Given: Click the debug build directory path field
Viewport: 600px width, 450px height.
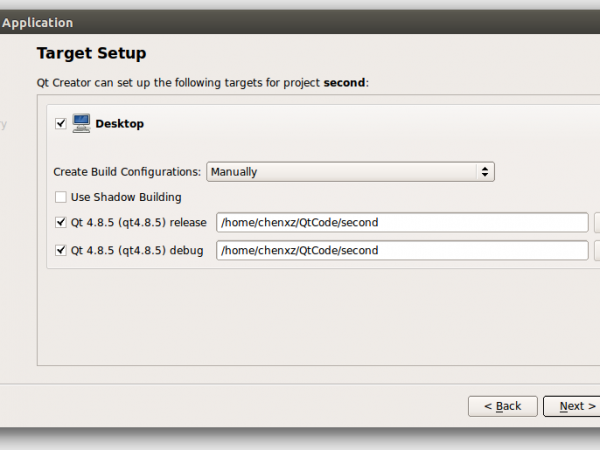Looking at the screenshot, I should pos(402,250).
